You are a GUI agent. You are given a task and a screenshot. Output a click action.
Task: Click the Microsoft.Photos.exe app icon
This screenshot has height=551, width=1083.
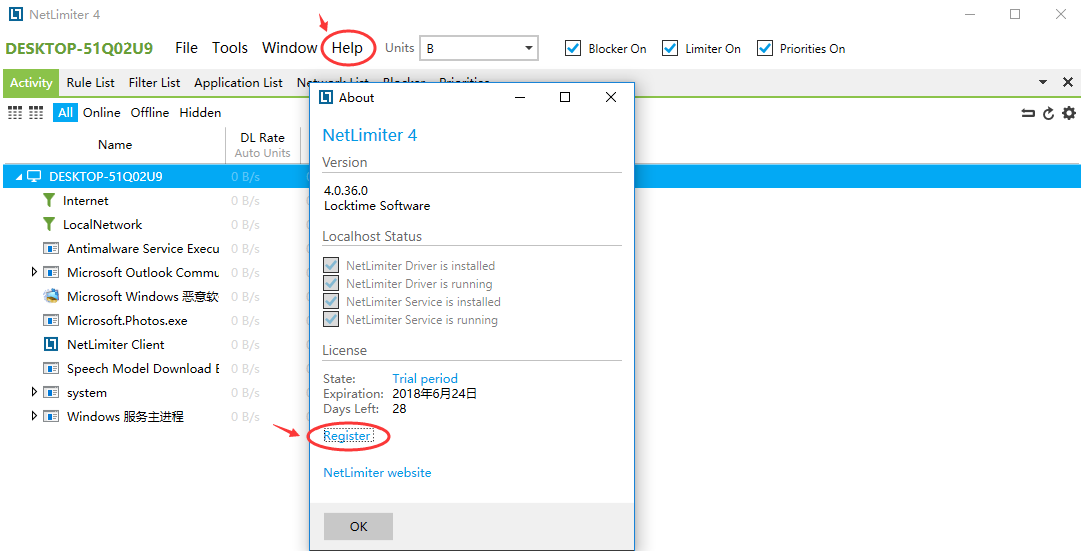click(51, 320)
